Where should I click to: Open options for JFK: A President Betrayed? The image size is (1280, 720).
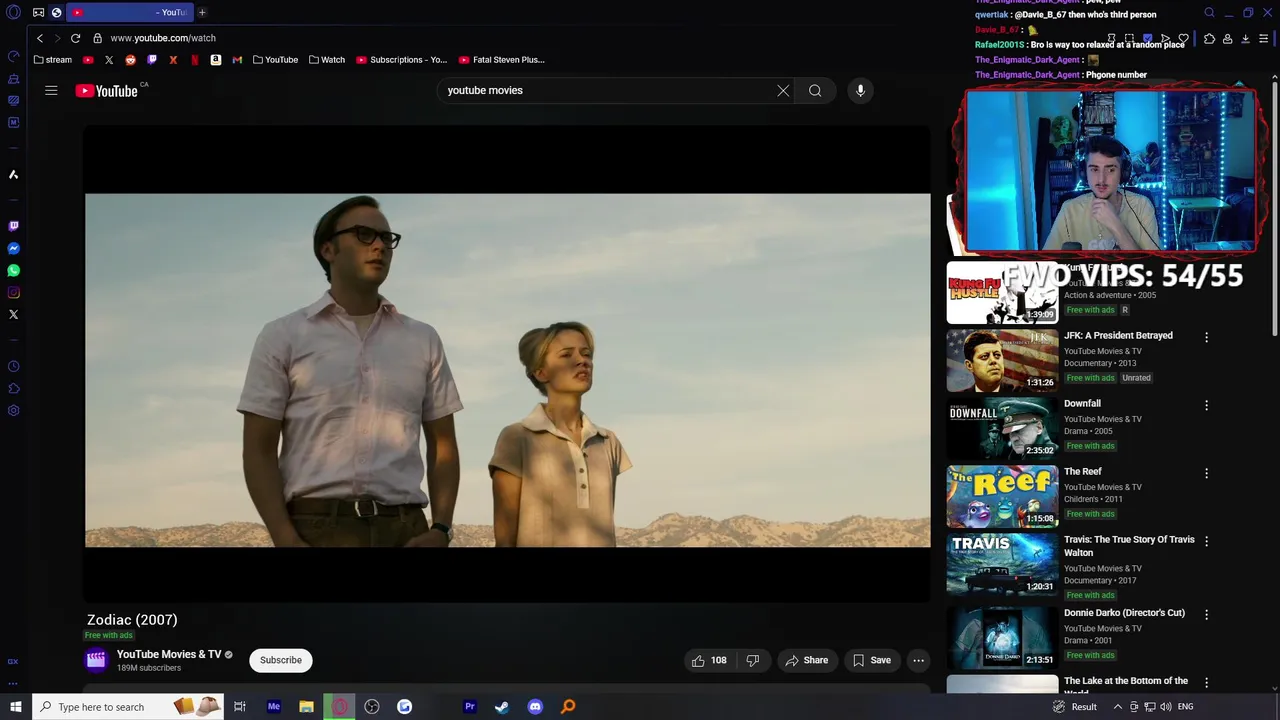click(1206, 338)
